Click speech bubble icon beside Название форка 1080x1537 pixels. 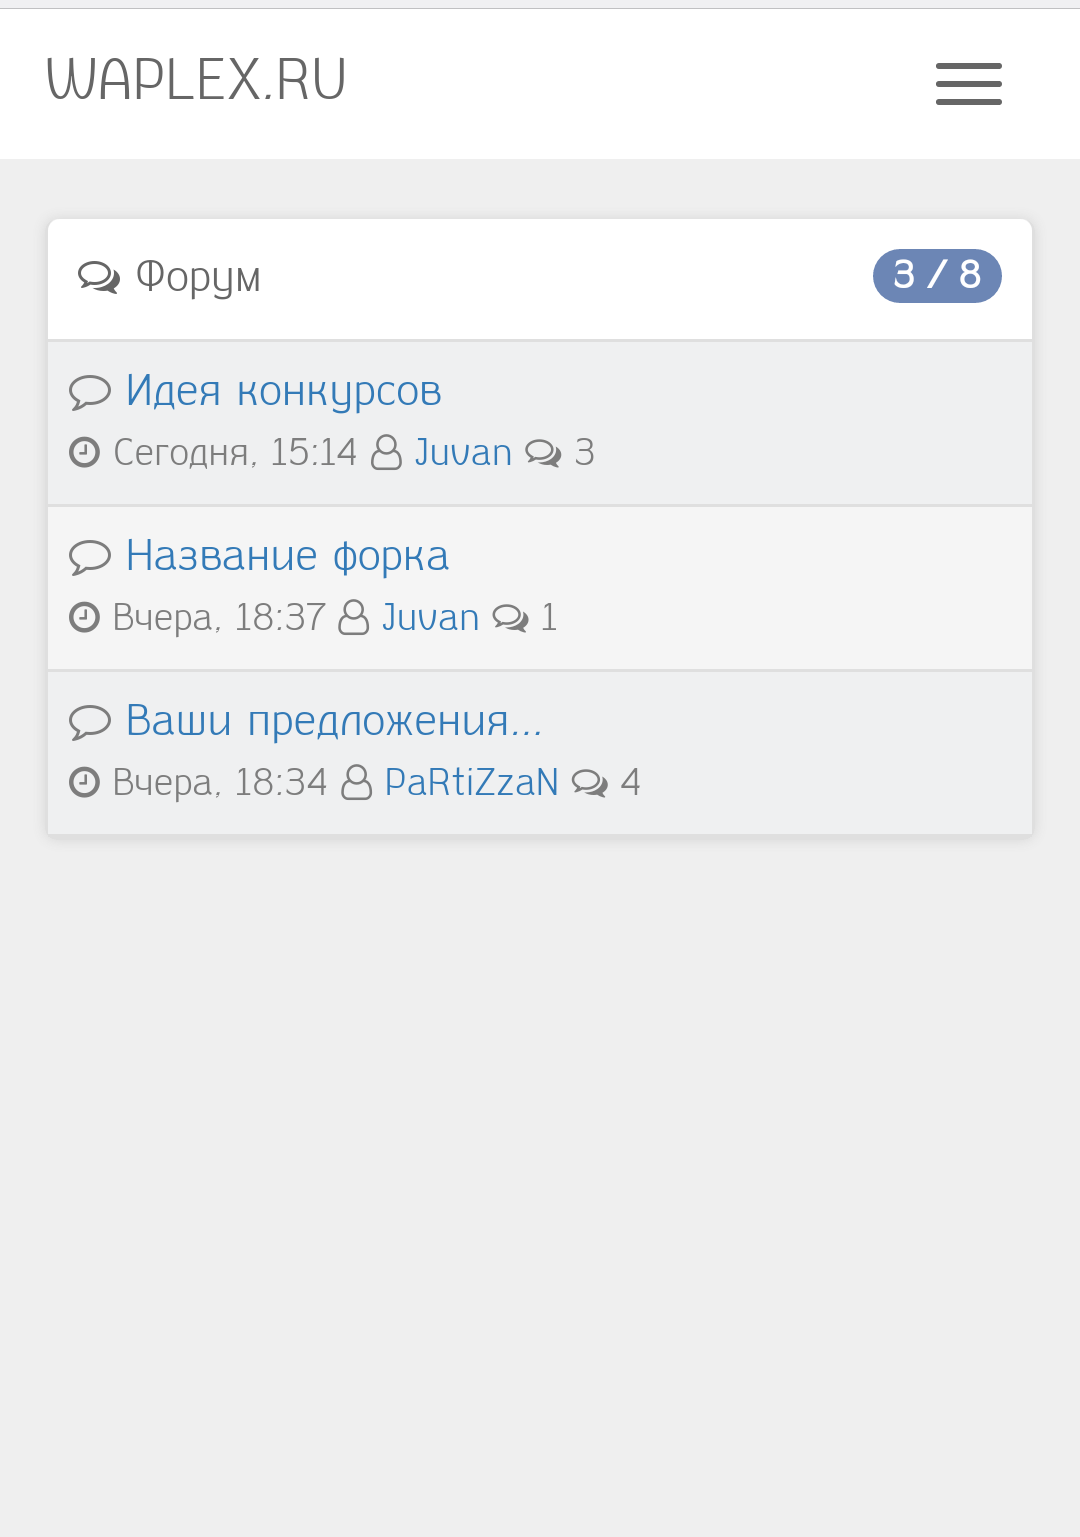(90, 557)
